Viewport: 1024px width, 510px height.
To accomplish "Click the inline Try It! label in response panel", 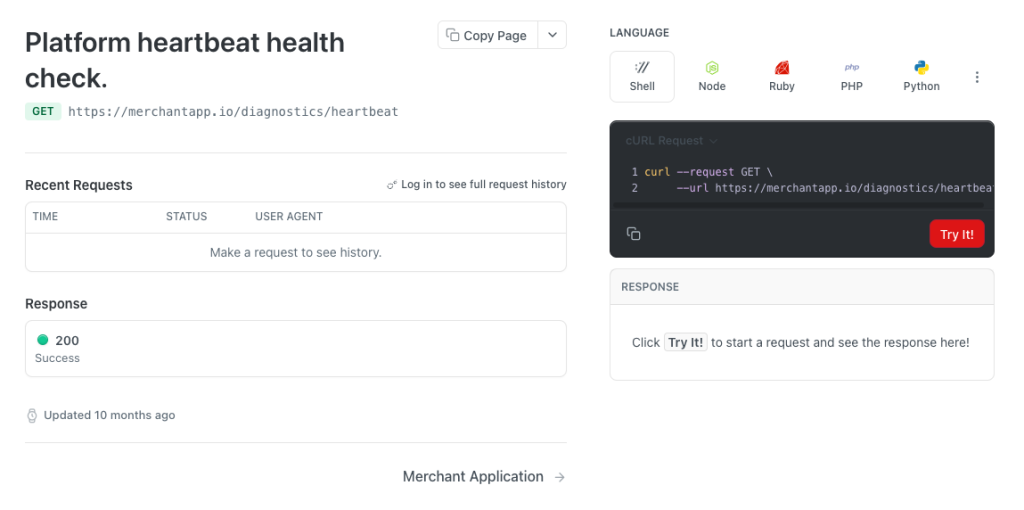I will 686,343.
